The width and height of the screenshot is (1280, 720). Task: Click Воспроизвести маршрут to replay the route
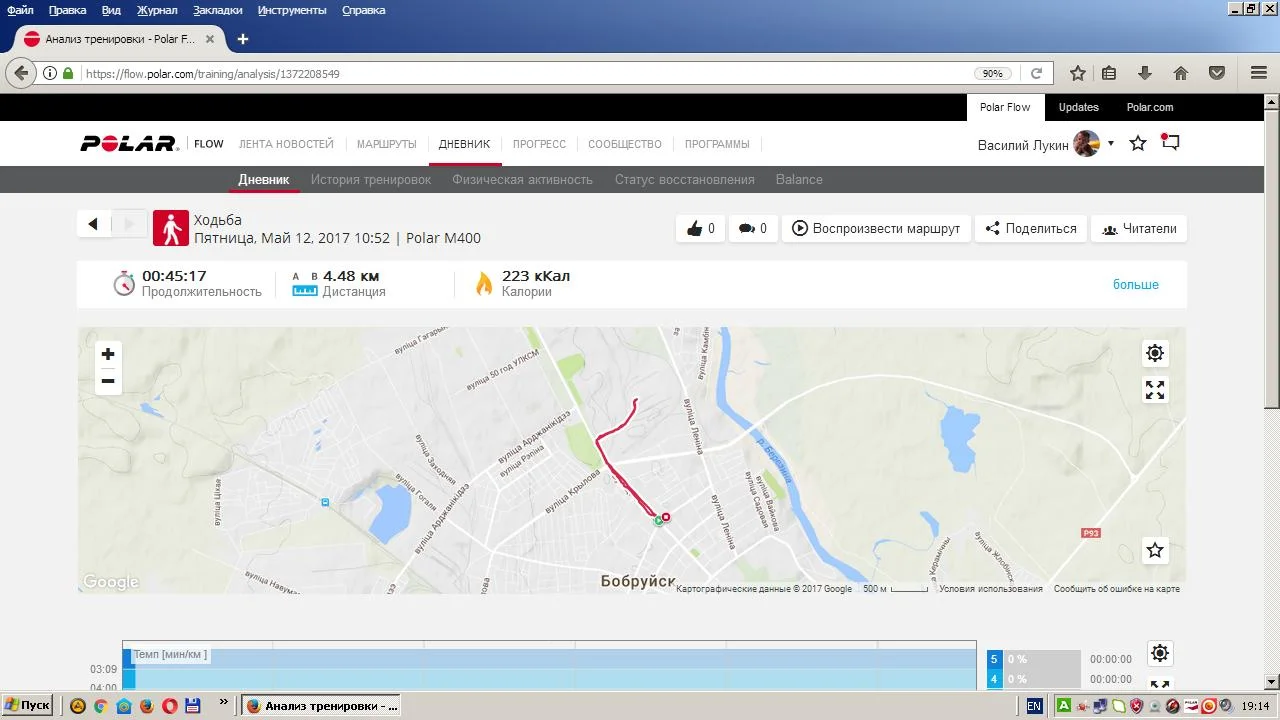click(x=876, y=228)
